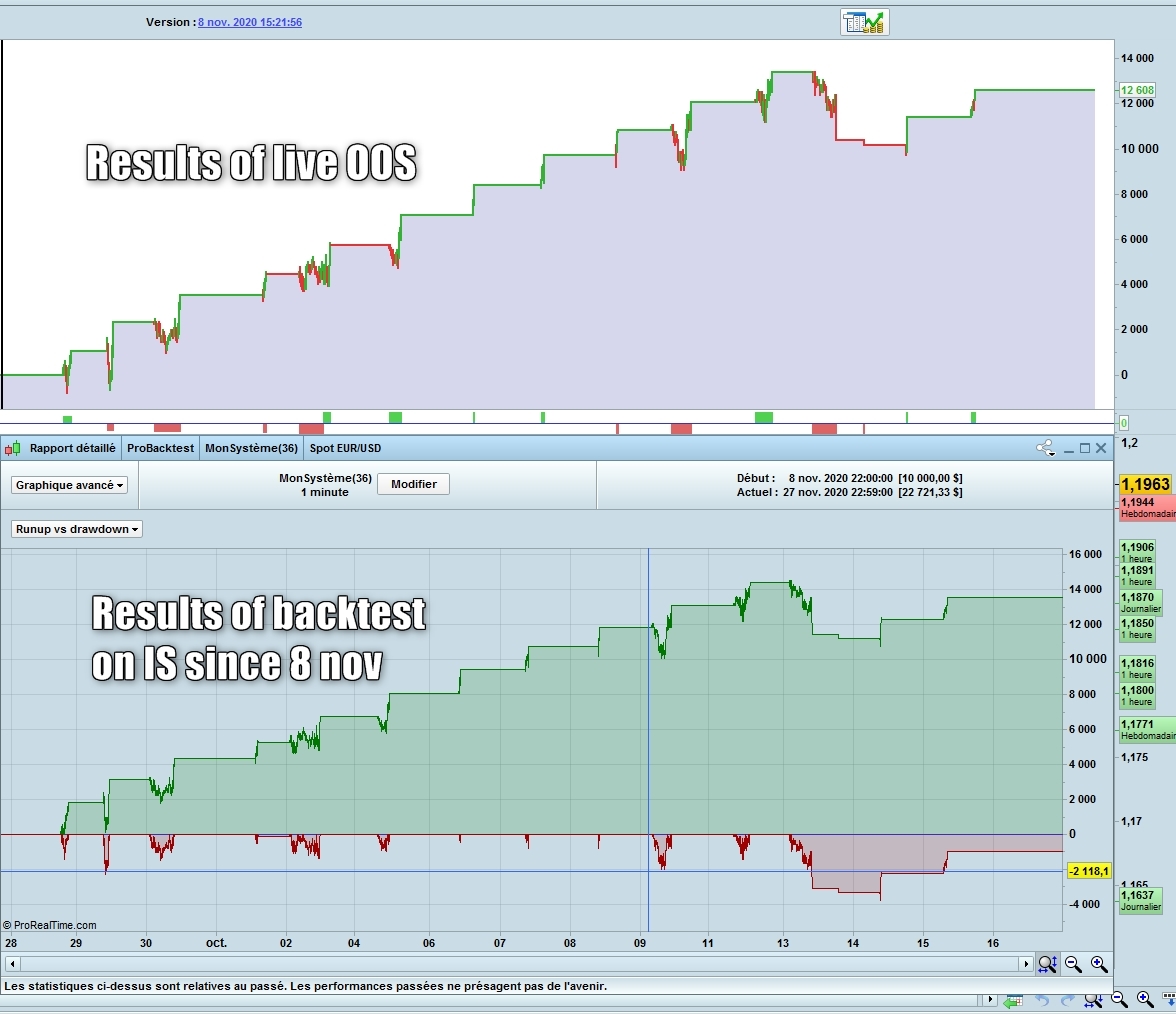Viewport: 1176px width, 1014px height.
Task: Select the Rapport détaillé title segment
Action: click(73, 448)
